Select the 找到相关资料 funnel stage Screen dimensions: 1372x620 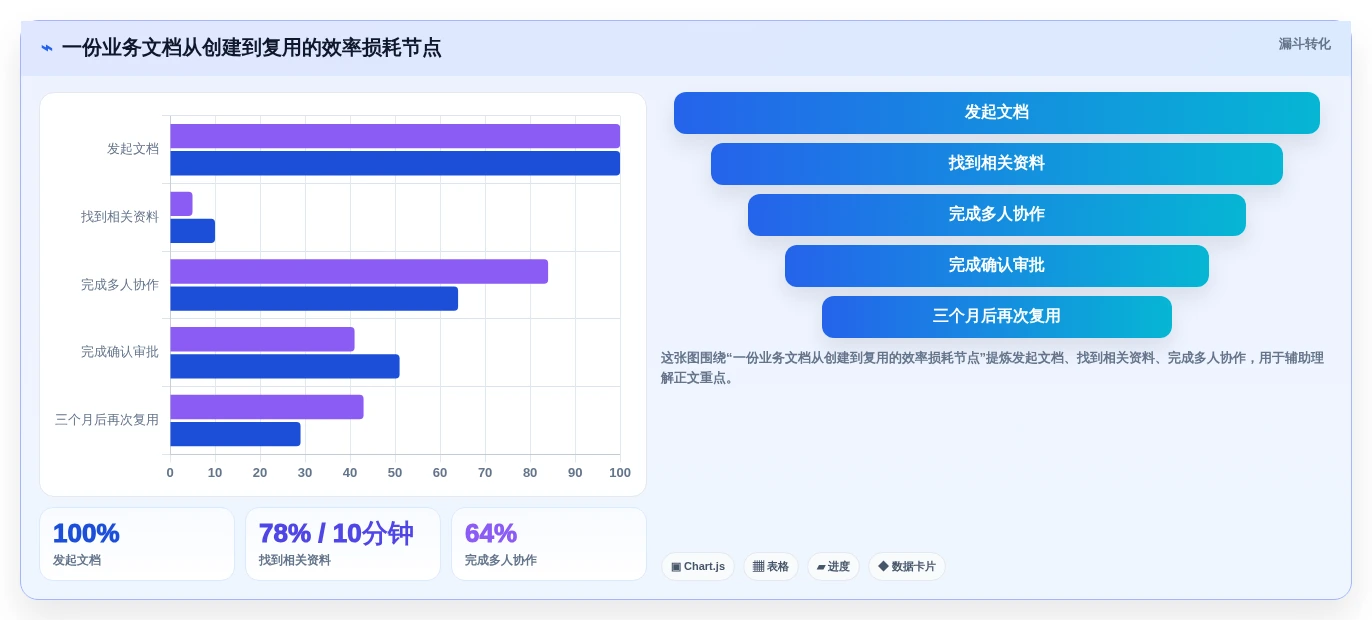click(997, 164)
